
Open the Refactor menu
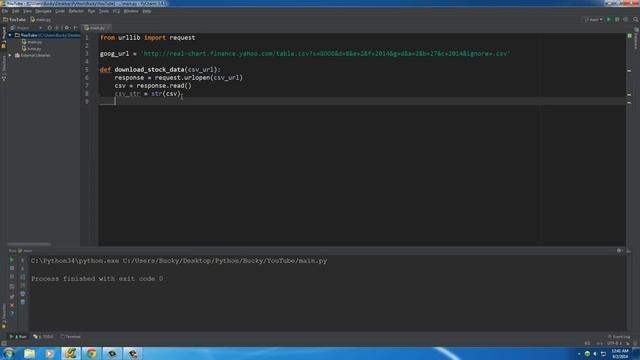[x=76, y=11]
